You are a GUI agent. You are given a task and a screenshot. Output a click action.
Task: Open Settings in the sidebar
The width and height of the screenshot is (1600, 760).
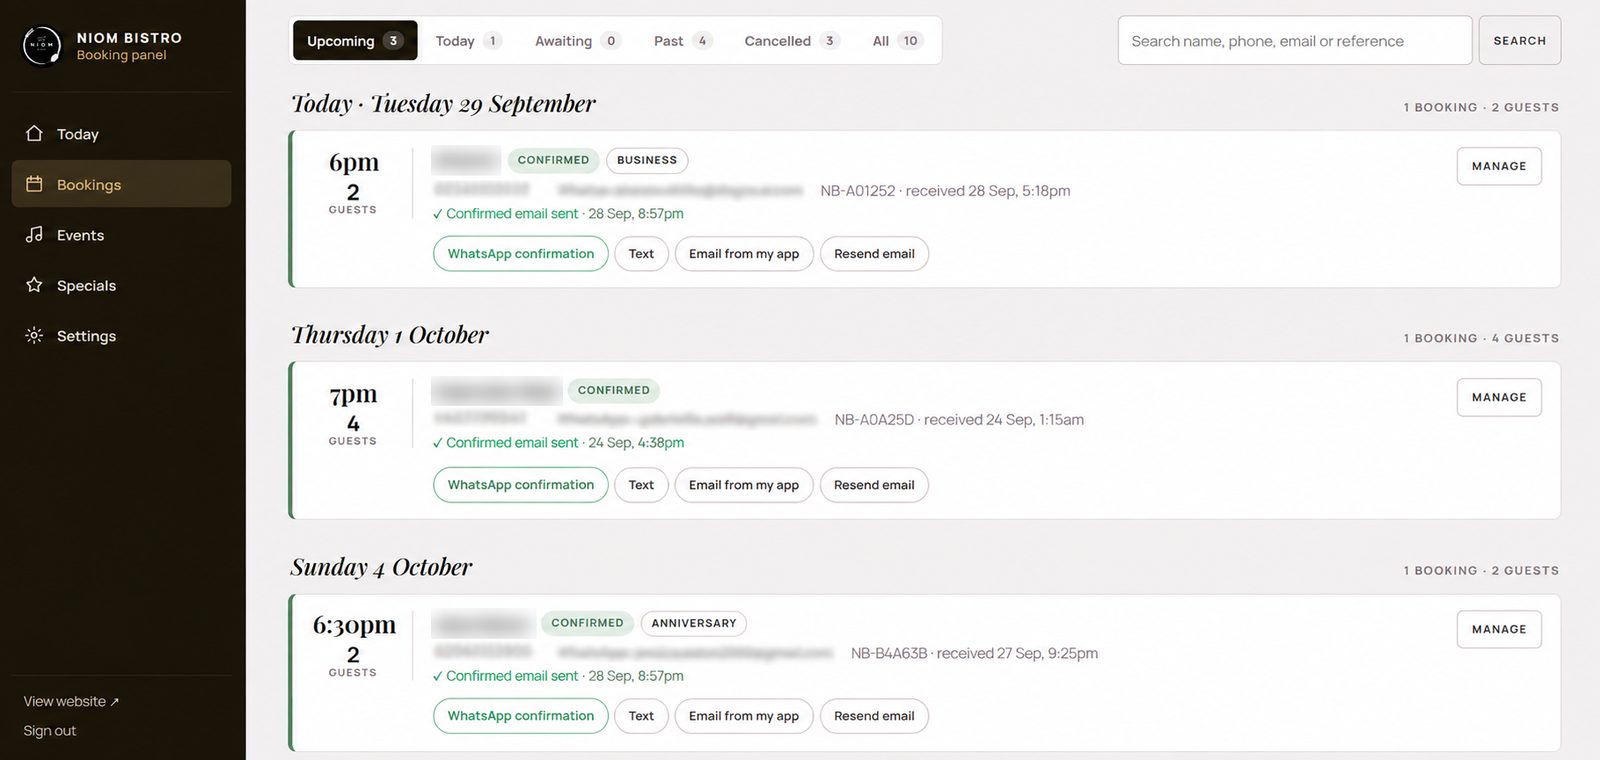click(x=121, y=336)
